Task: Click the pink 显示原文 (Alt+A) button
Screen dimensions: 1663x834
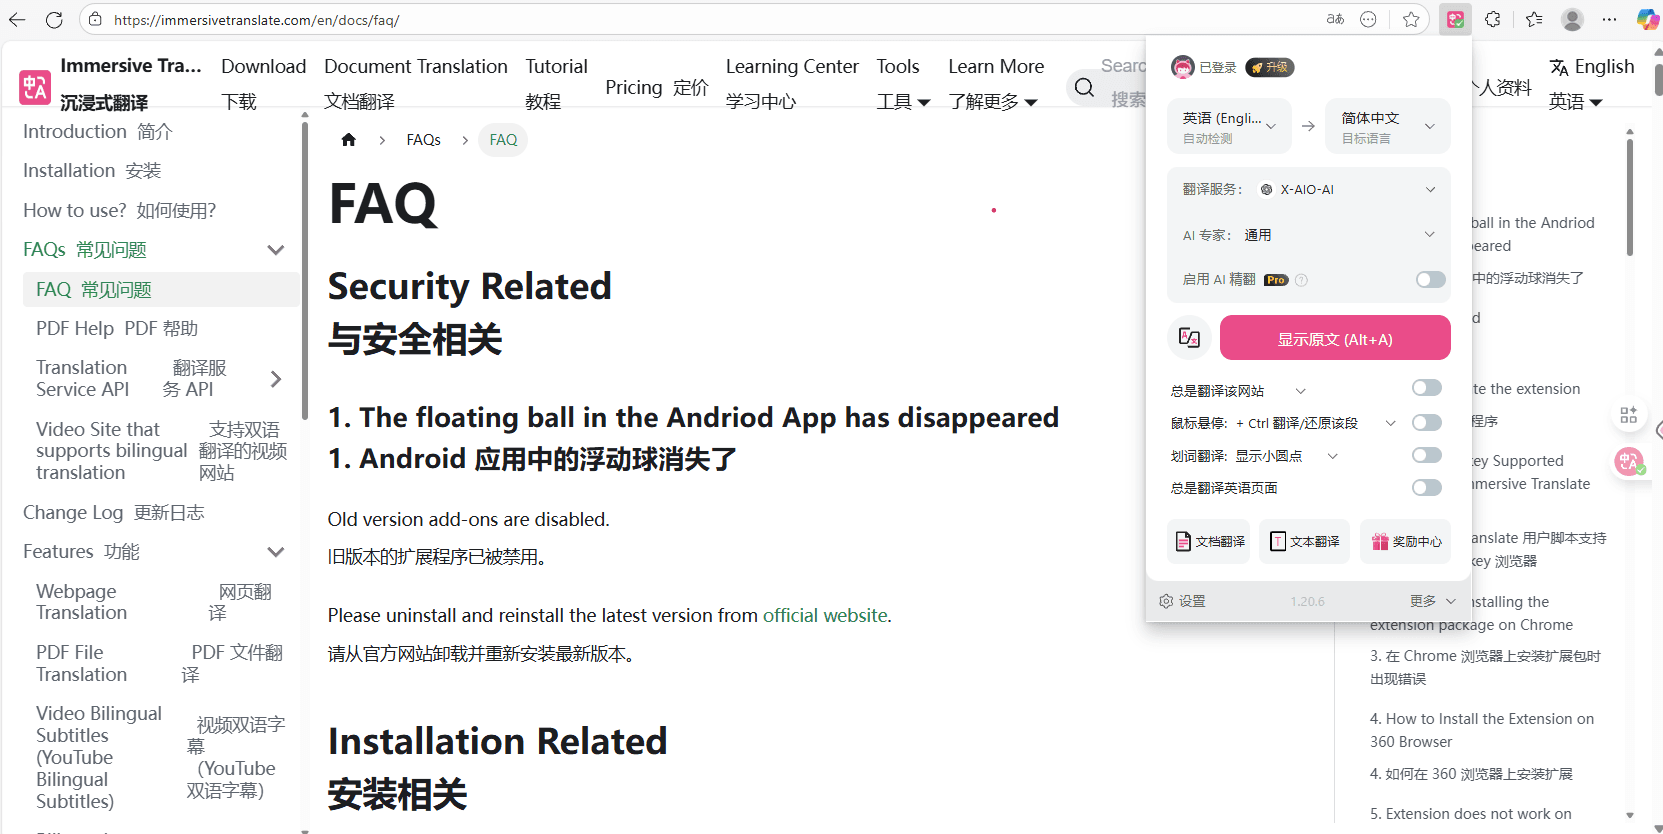Action: point(1334,339)
